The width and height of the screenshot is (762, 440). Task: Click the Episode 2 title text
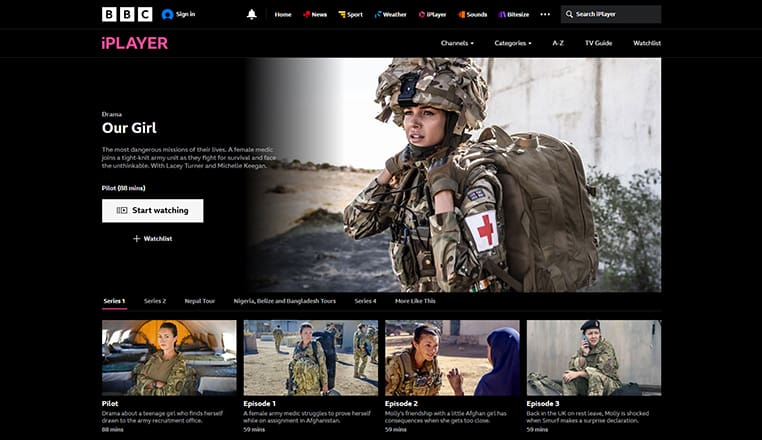(x=401, y=404)
